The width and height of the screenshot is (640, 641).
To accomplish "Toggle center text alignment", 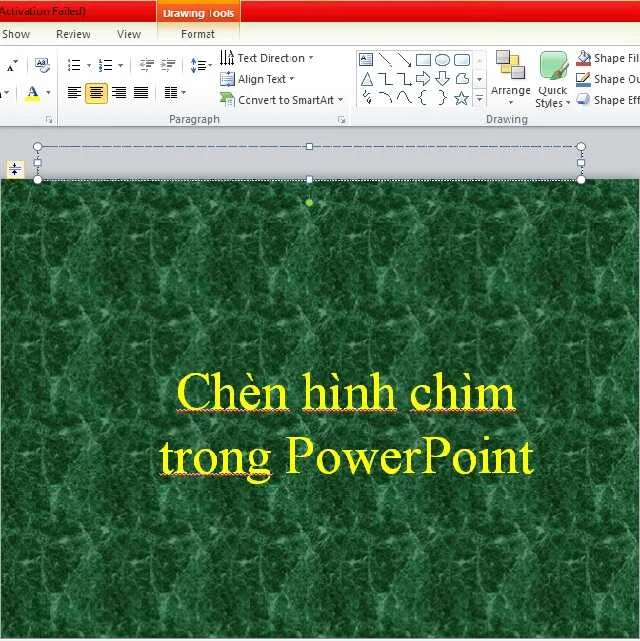I will (x=96, y=93).
